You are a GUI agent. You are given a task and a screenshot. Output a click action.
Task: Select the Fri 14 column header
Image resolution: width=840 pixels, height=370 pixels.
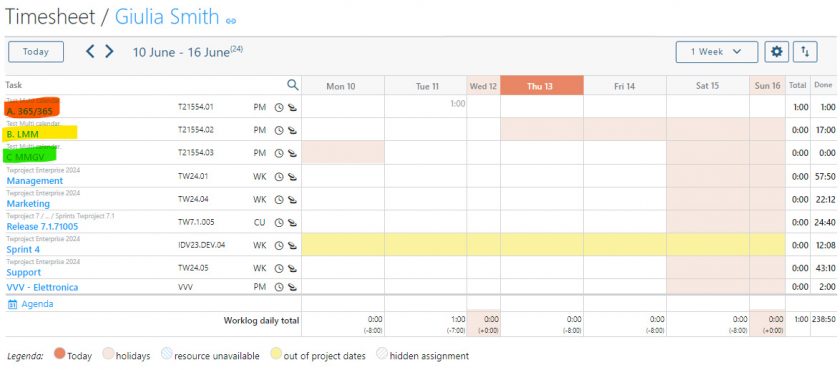click(625, 86)
